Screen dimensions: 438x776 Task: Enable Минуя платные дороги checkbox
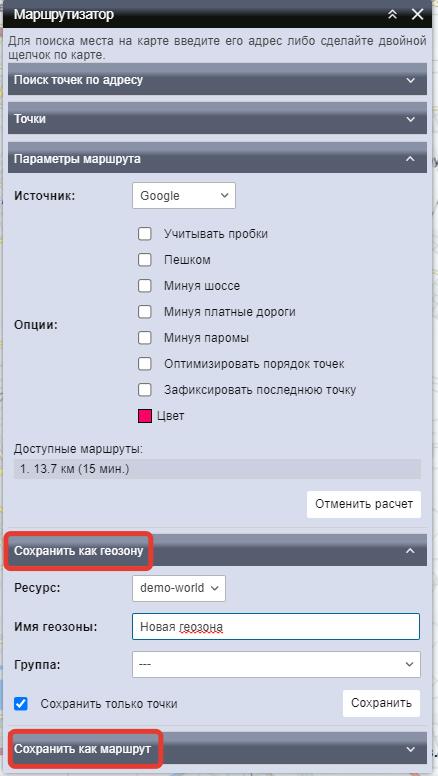point(145,312)
